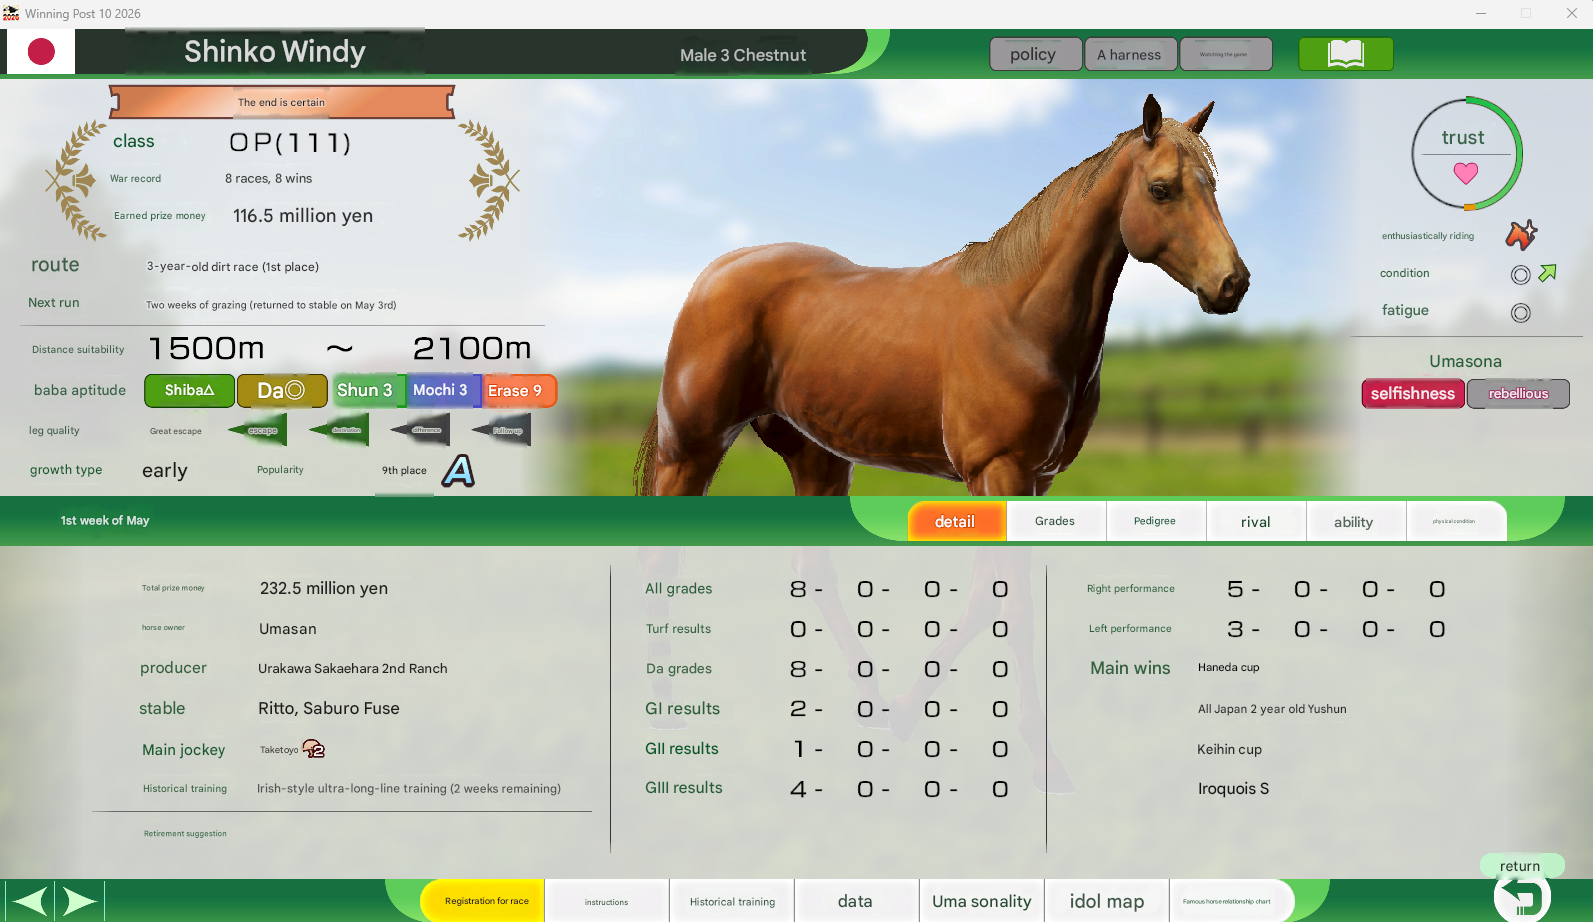The height and width of the screenshot is (922, 1593).
Task: Select the Follow up running-style flag
Action: 502,430
